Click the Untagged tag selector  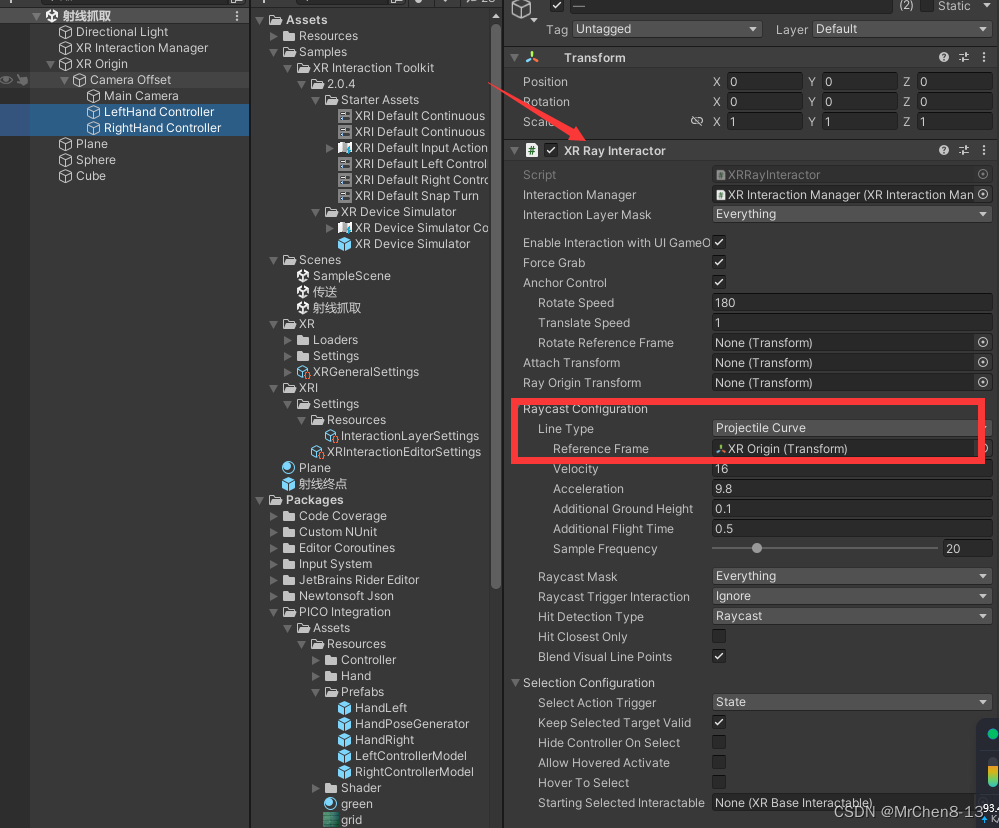click(x=667, y=29)
